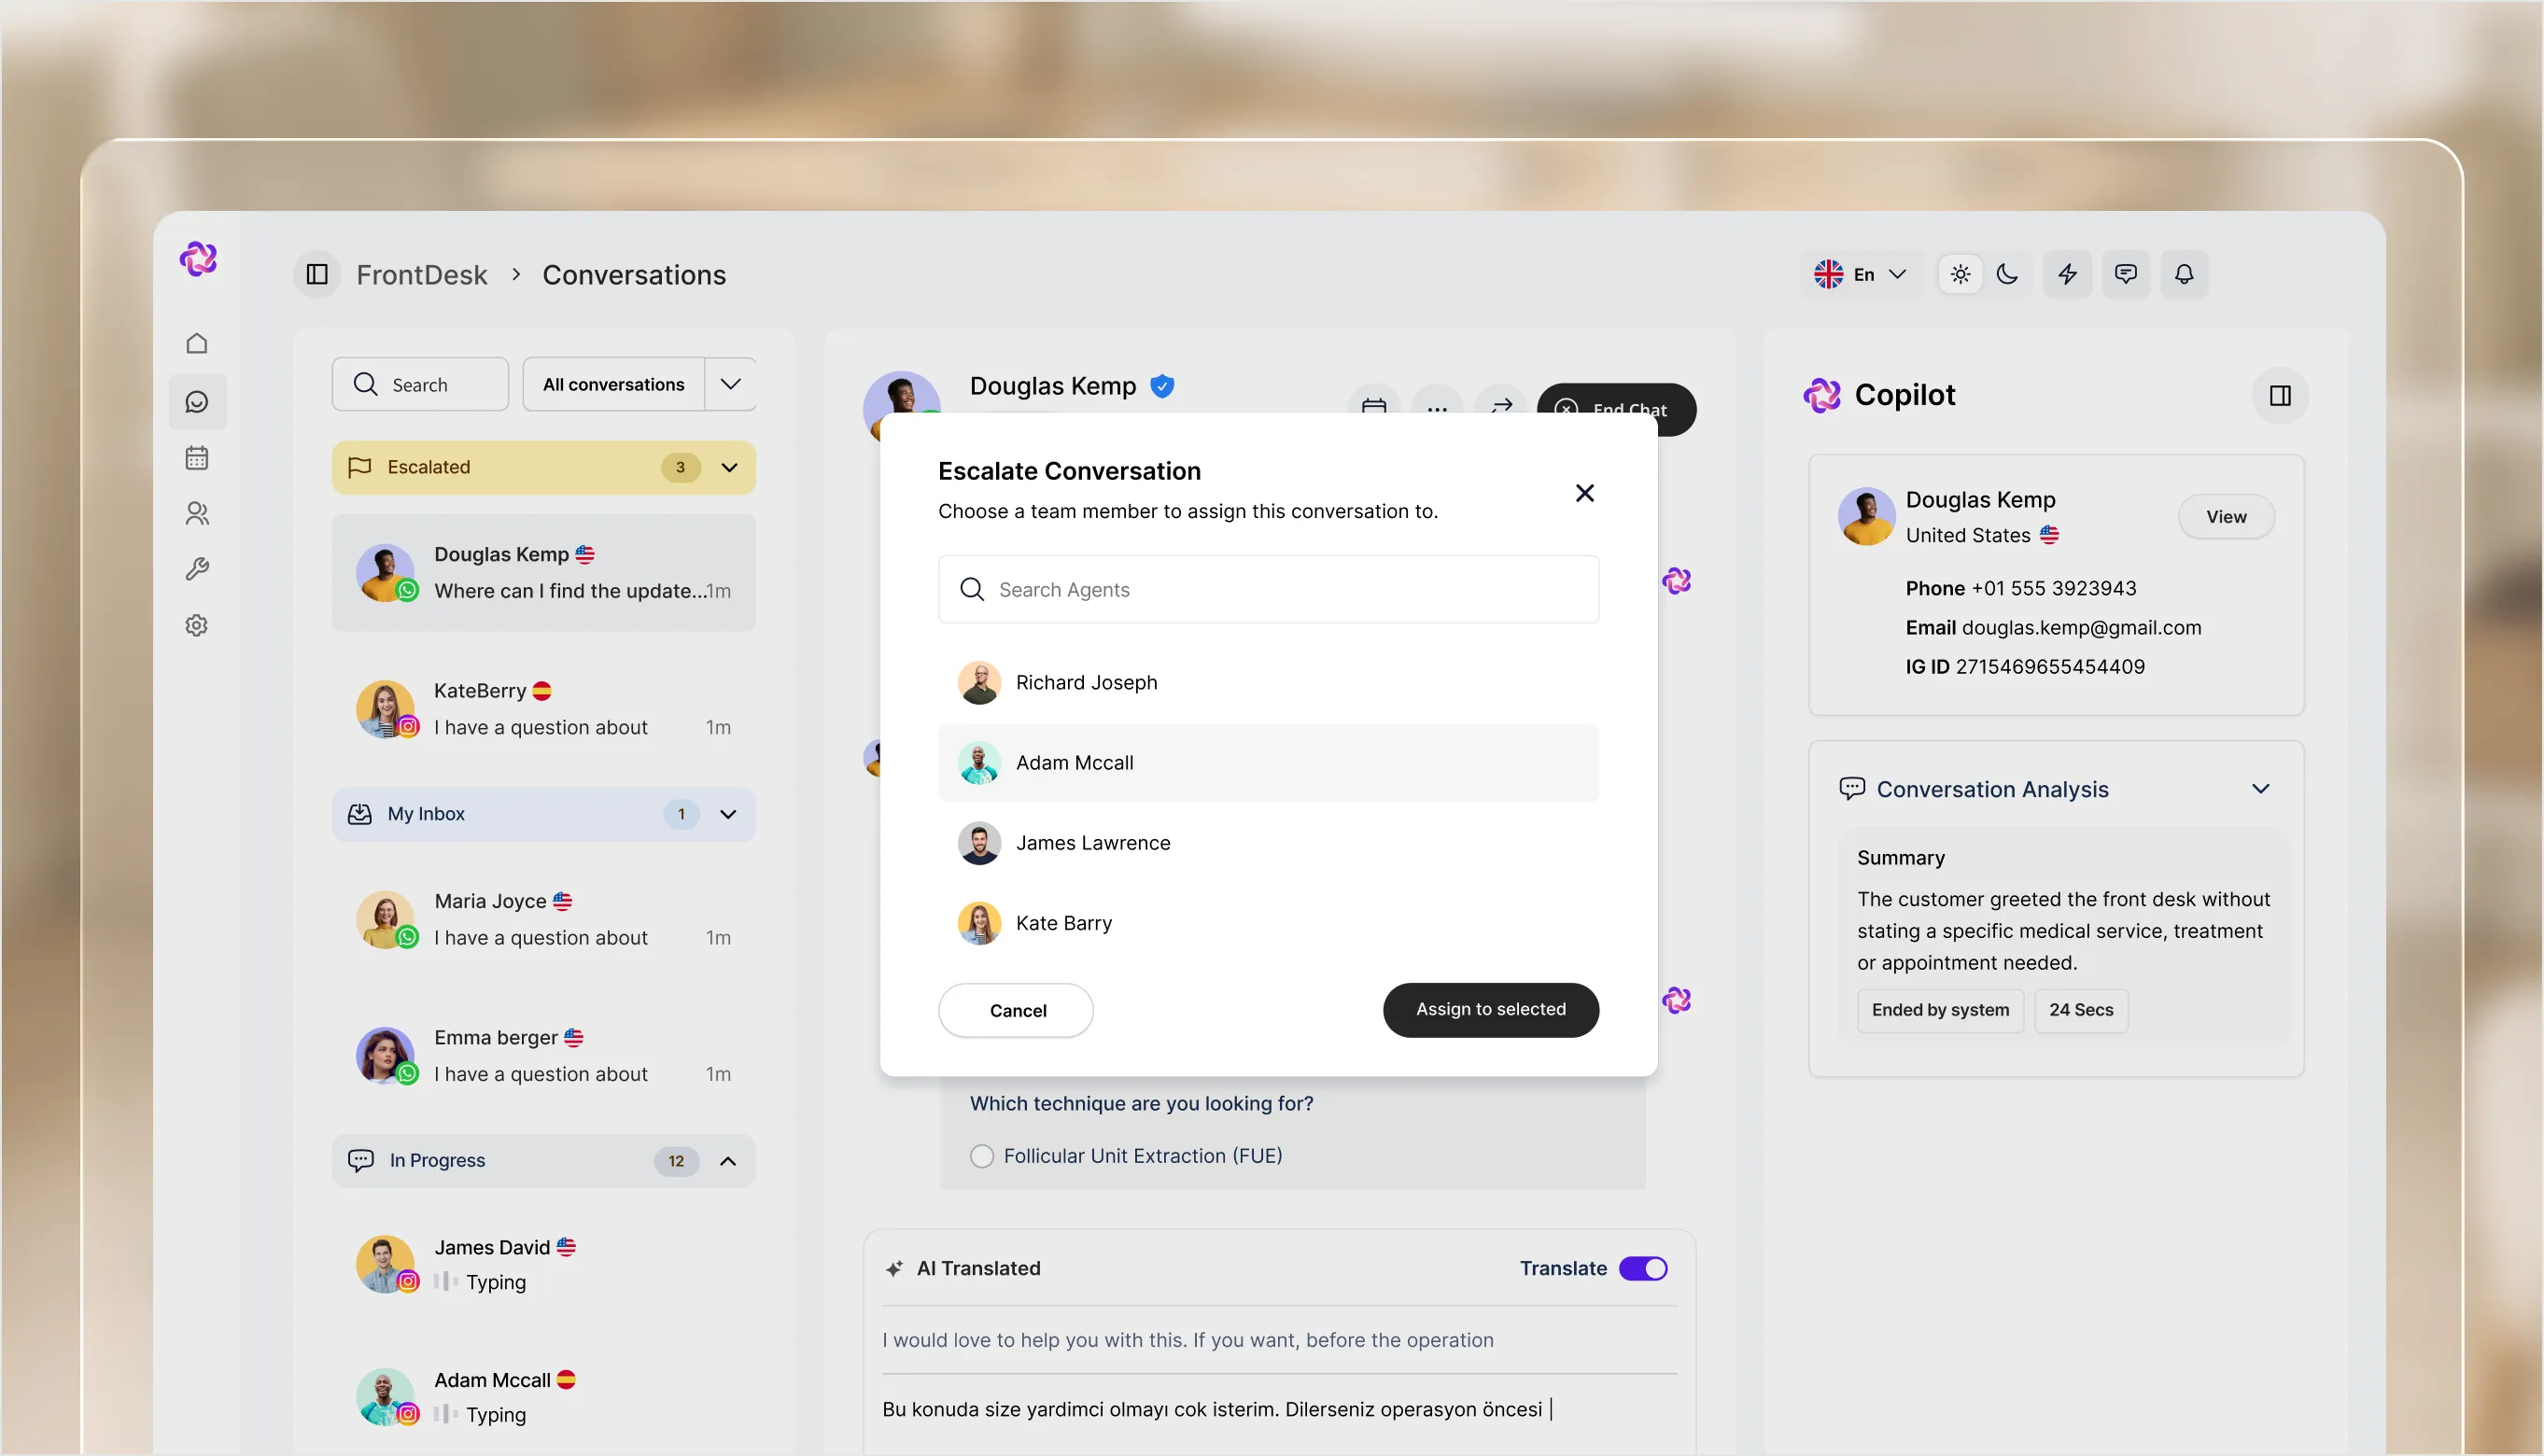Collapse the My Inbox section chevron
The image size is (2544, 1456).
click(x=729, y=814)
